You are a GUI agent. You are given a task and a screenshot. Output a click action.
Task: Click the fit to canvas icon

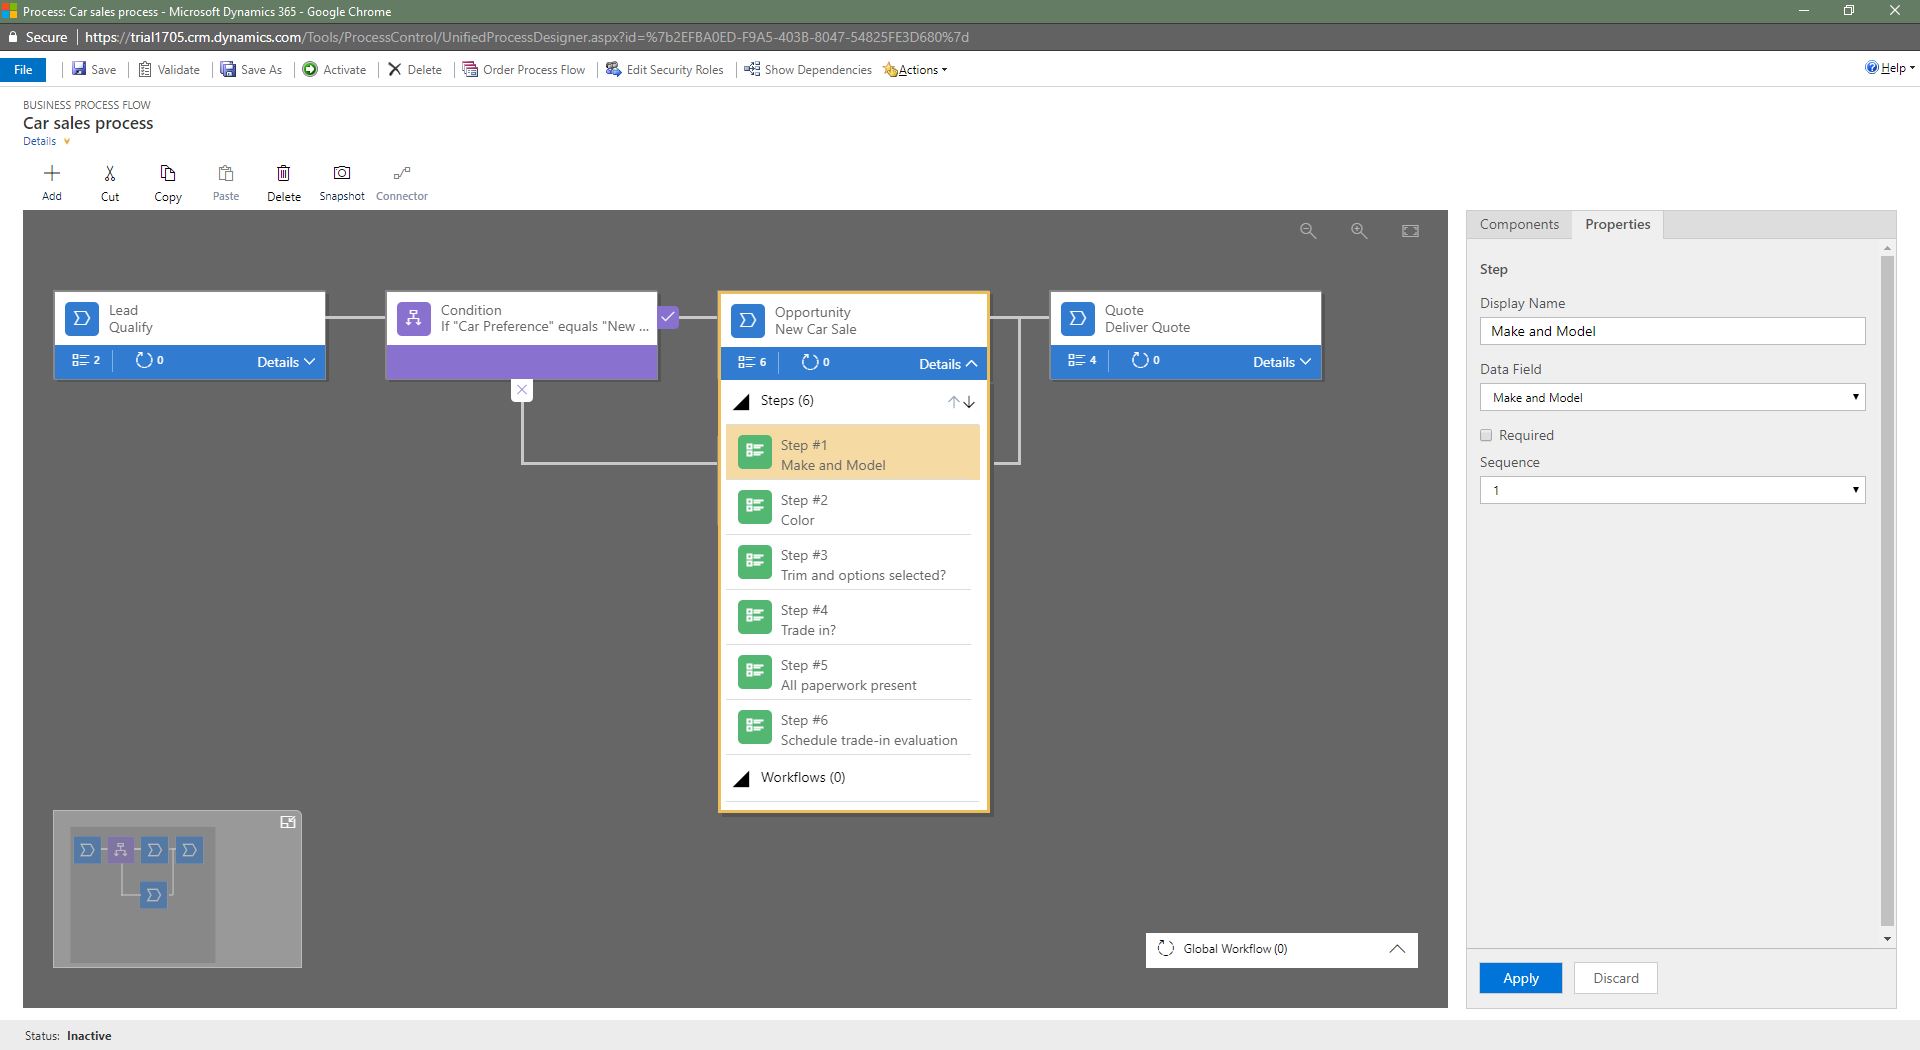1410,231
